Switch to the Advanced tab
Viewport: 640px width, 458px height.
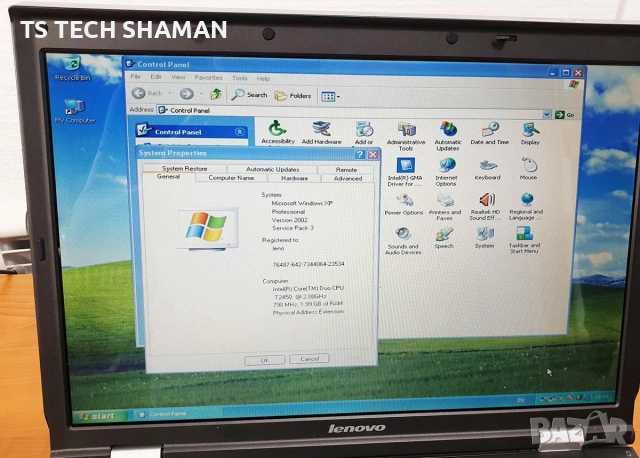(348, 178)
